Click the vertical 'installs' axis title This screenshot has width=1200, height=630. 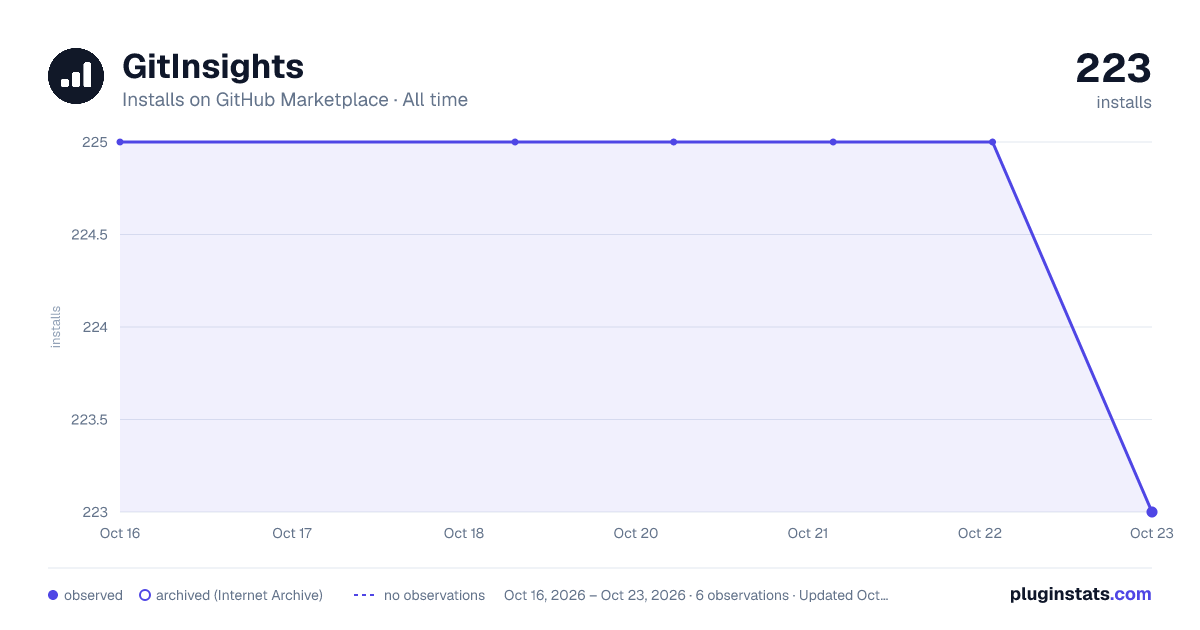[56, 327]
